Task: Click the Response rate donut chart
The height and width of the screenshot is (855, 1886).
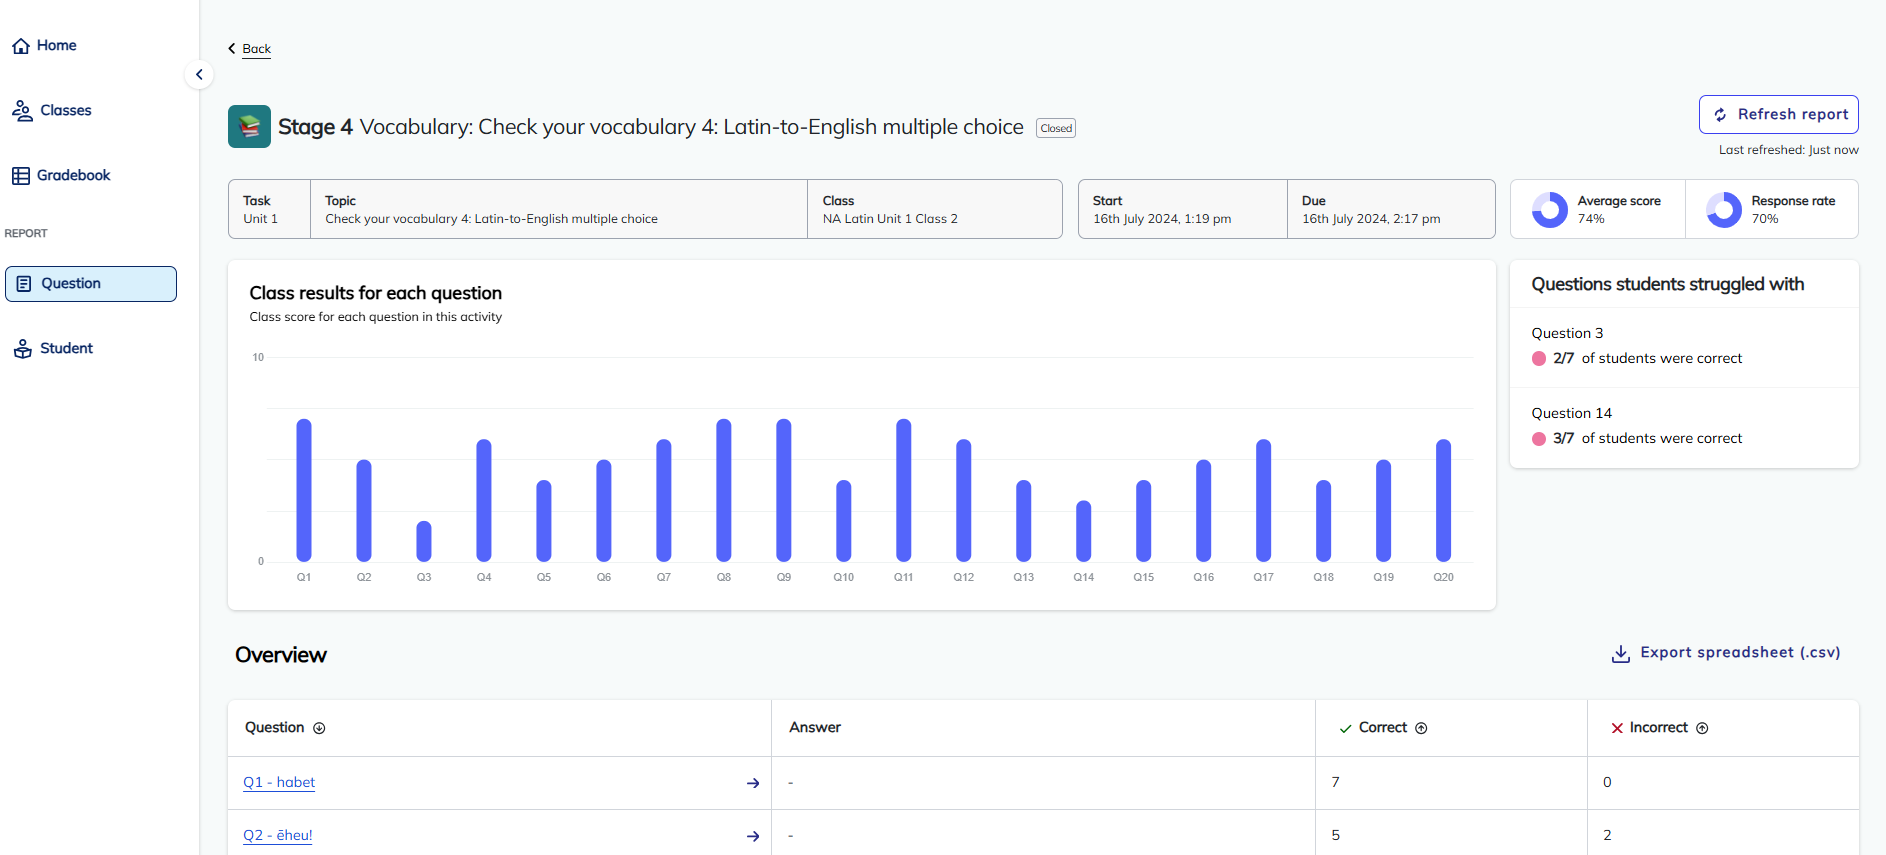Action: (x=1724, y=210)
